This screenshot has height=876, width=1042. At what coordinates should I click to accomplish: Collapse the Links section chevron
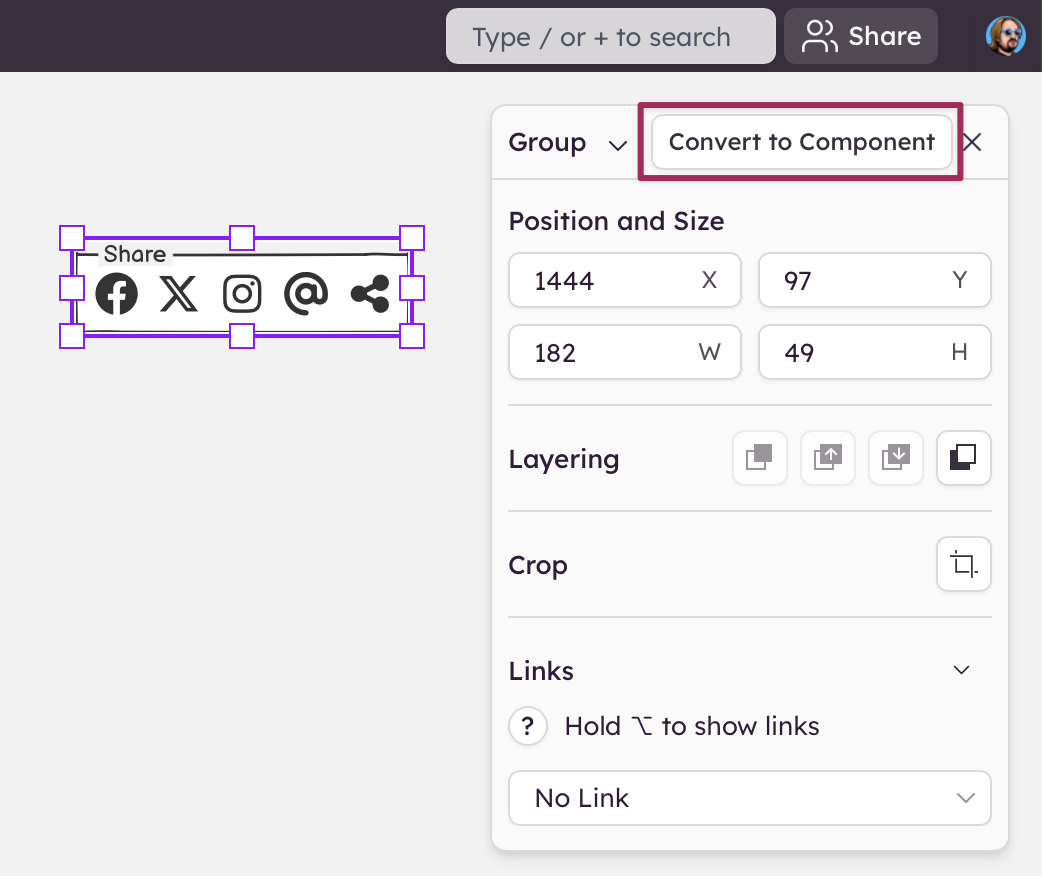click(962, 670)
